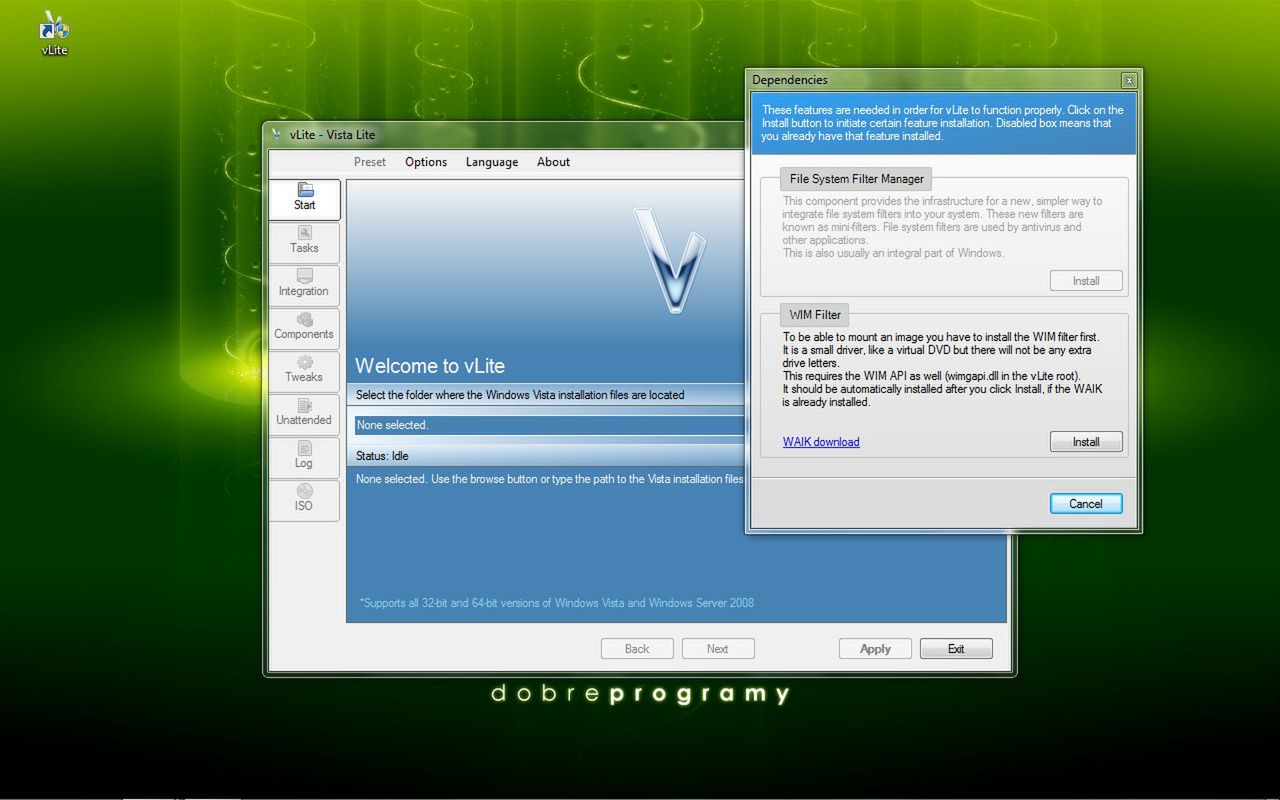
Task: Click the File System Filter Manager label
Action: click(x=856, y=179)
